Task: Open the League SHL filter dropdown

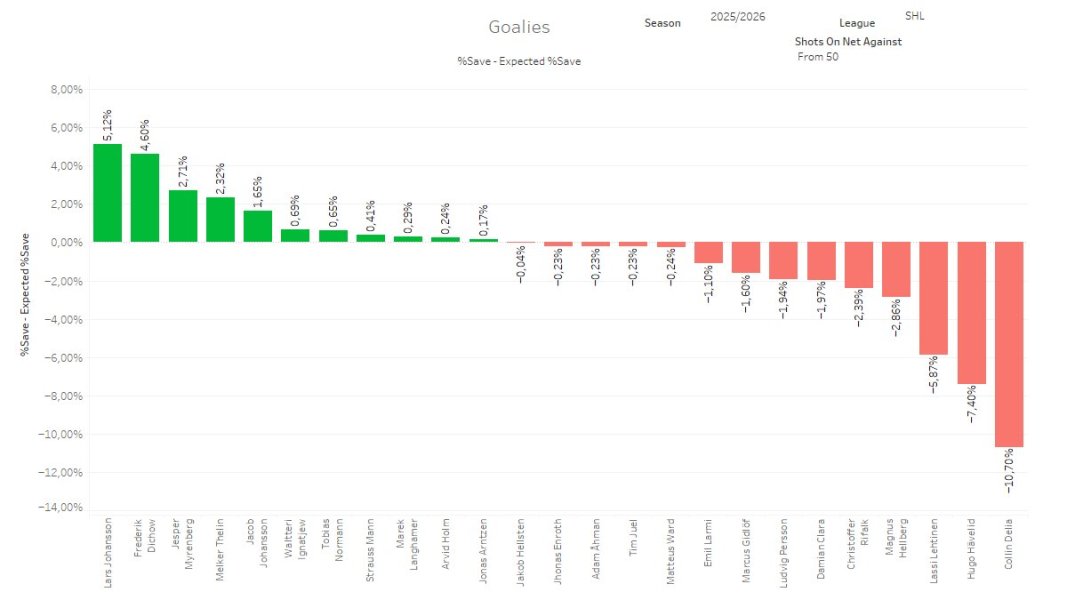Action: [914, 16]
